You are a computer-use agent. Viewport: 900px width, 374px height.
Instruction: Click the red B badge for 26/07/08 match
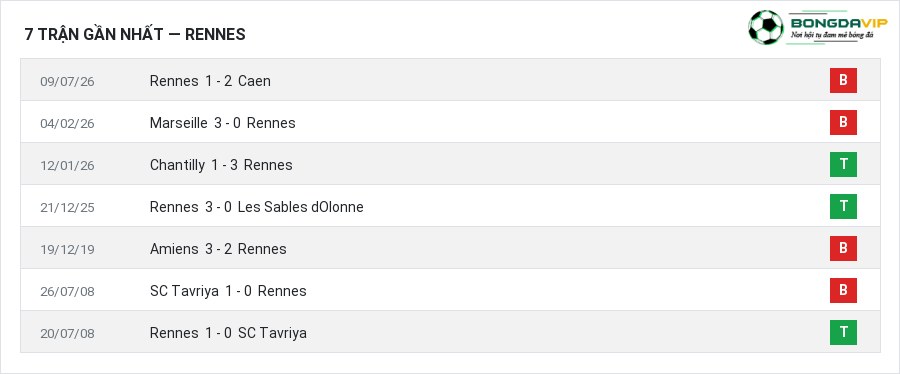(x=843, y=290)
